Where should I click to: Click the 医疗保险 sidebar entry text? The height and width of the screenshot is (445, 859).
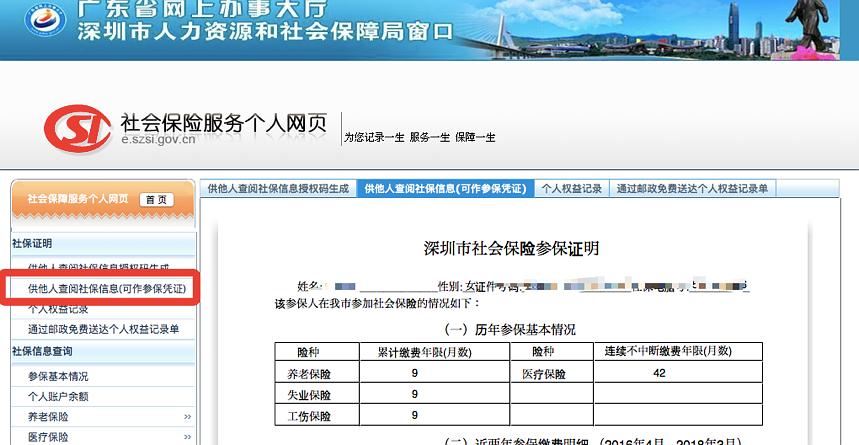[x=48, y=437]
